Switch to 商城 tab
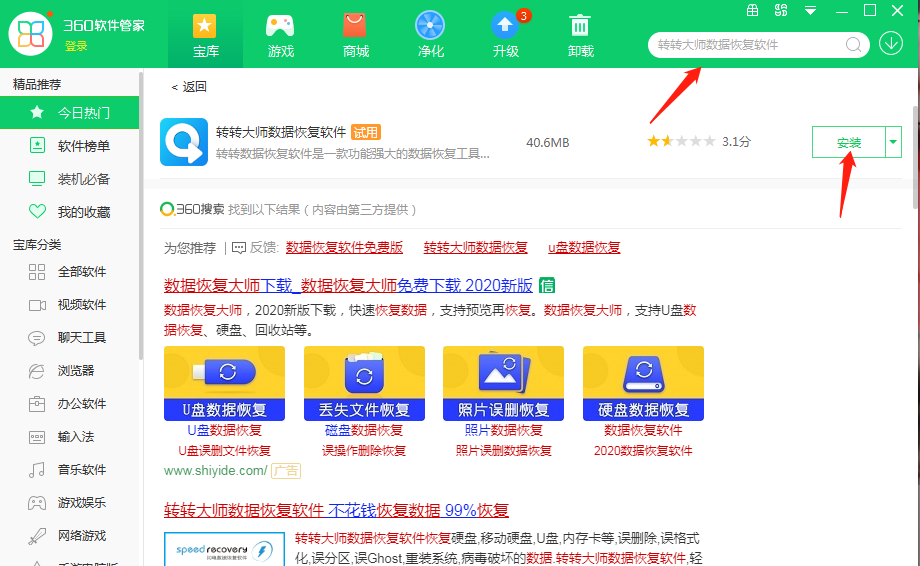The width and height of the screenshot is (920, 566). [x=356, y=34]
